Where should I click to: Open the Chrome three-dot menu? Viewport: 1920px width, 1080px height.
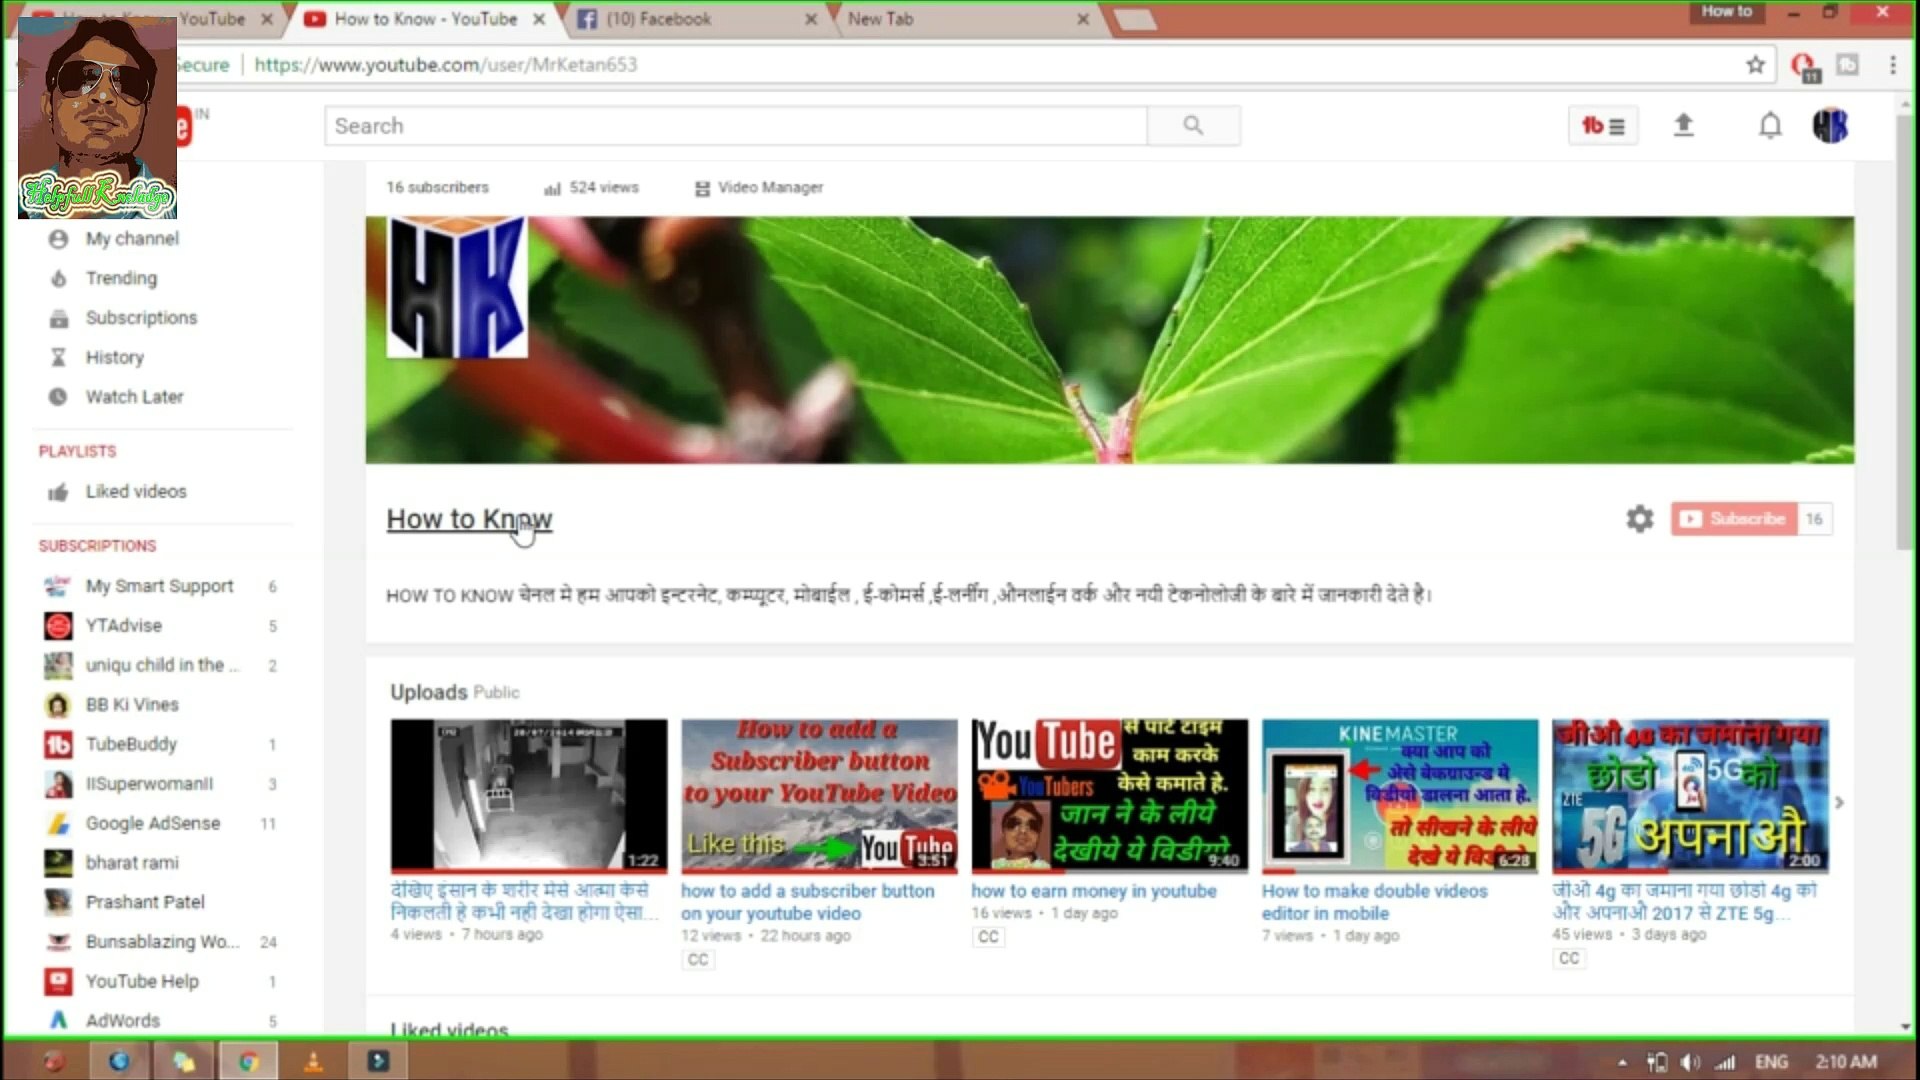point(1892,65)
